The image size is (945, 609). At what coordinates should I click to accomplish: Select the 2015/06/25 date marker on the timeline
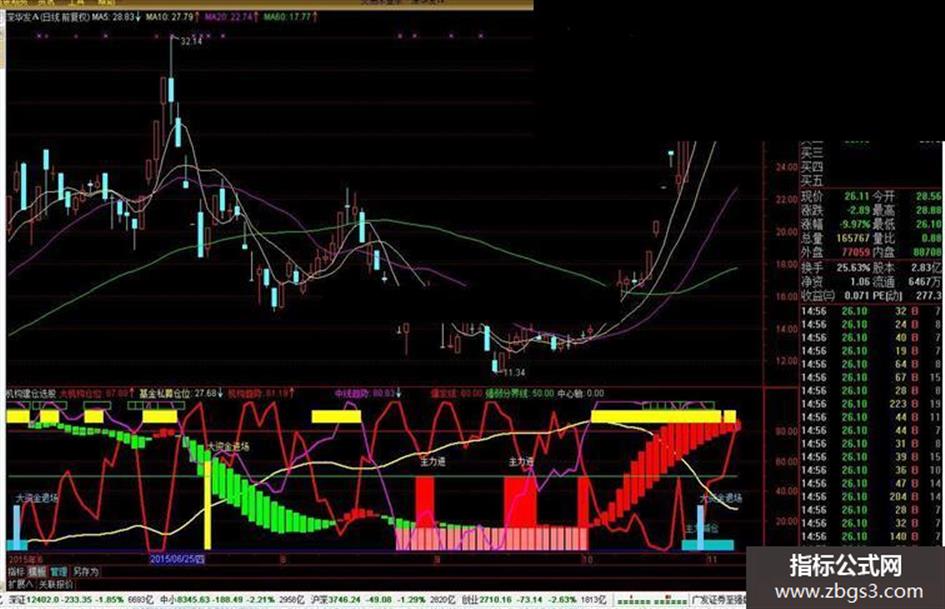[x=178, y=559]
